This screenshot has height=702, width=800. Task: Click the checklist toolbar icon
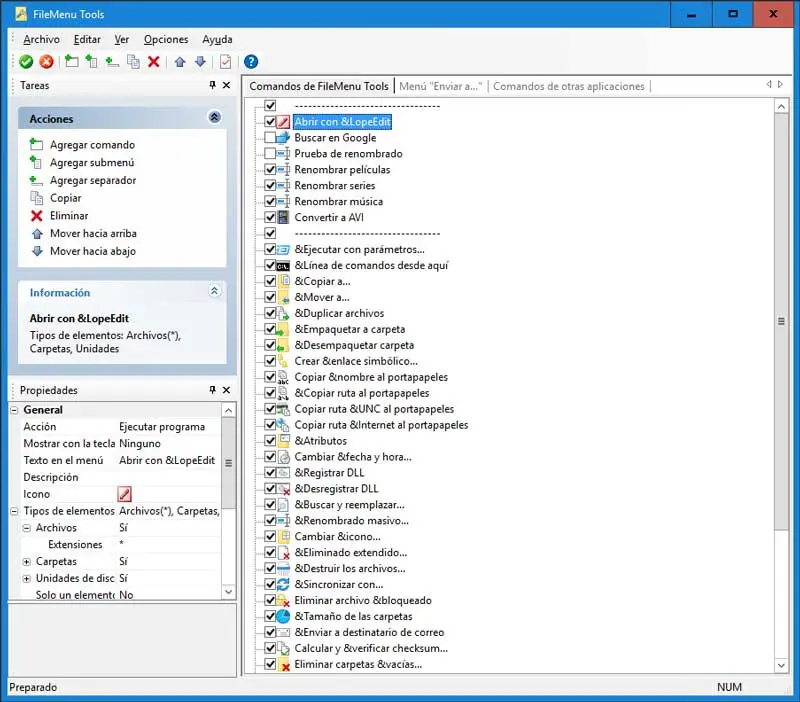pyautogui.click(x=226, y=62)
